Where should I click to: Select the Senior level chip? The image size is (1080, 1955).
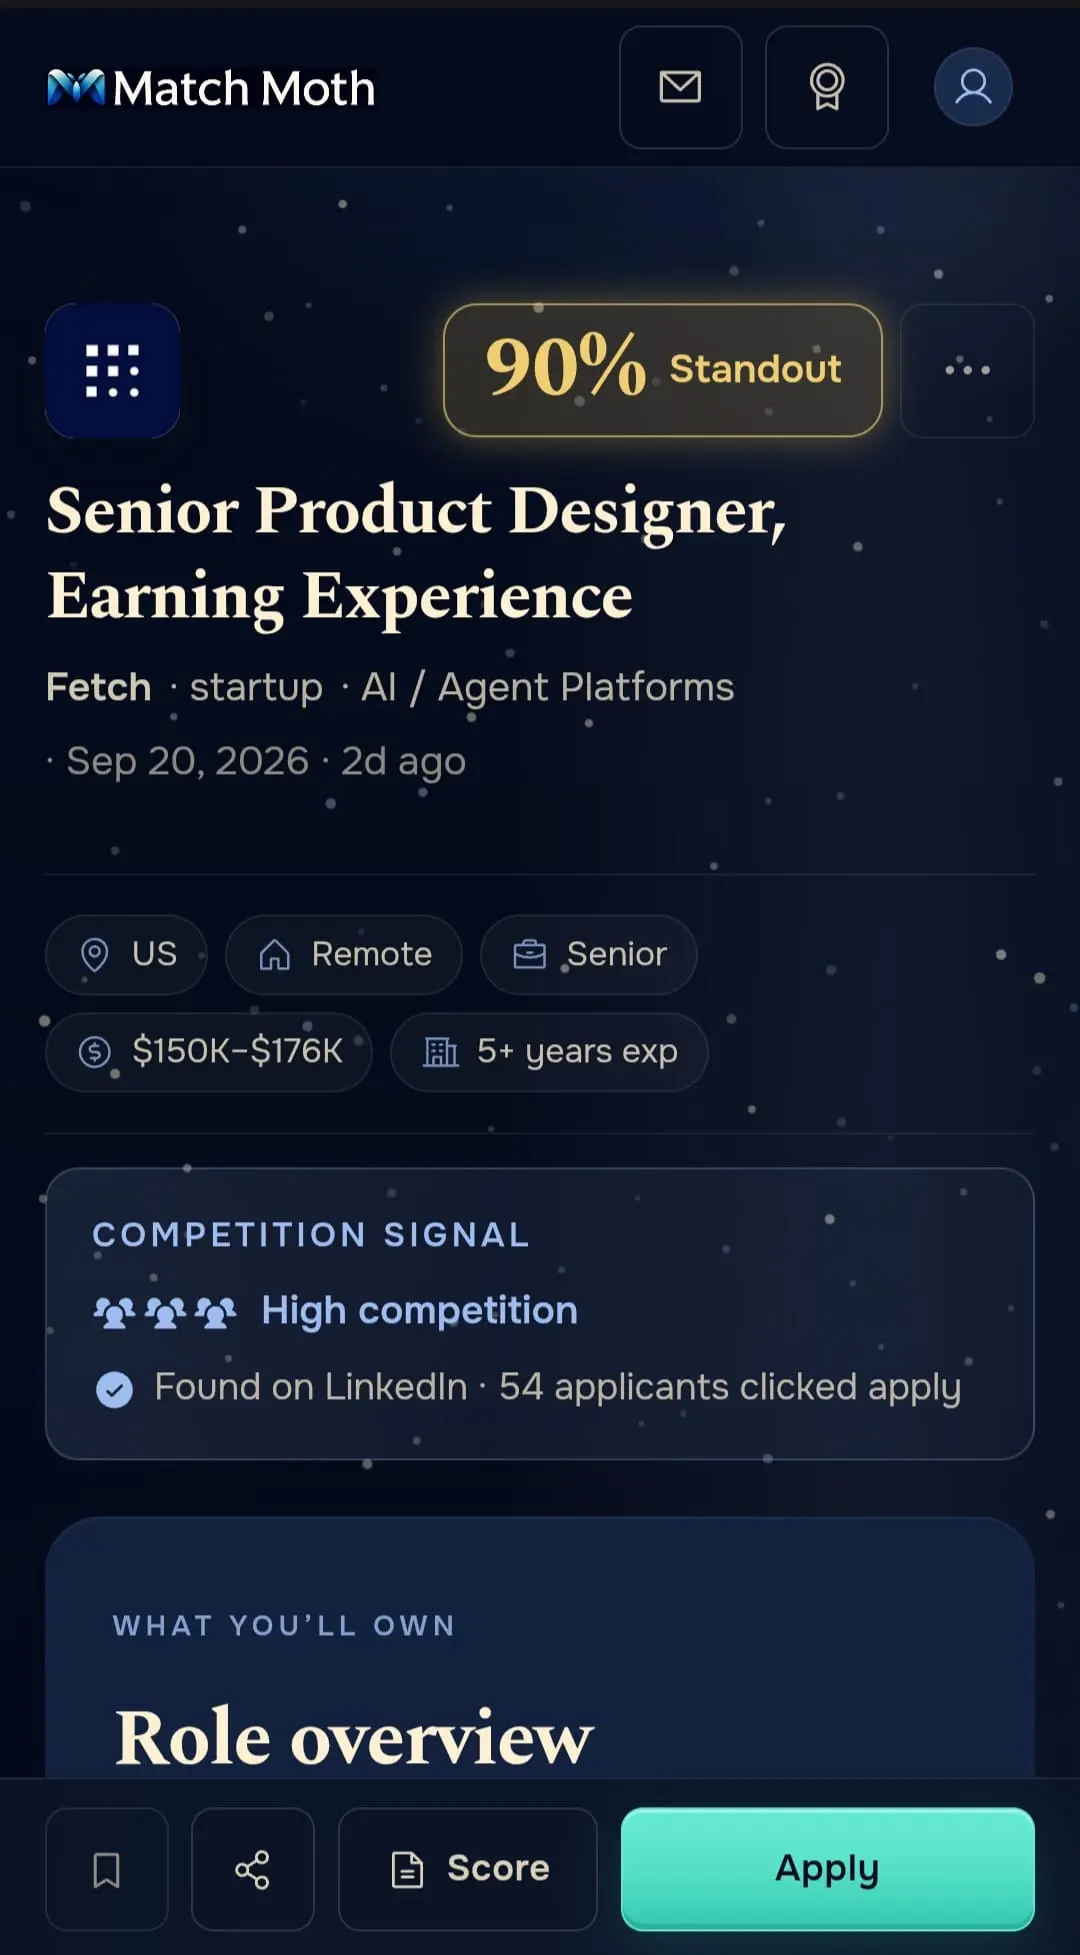[589, 954]
